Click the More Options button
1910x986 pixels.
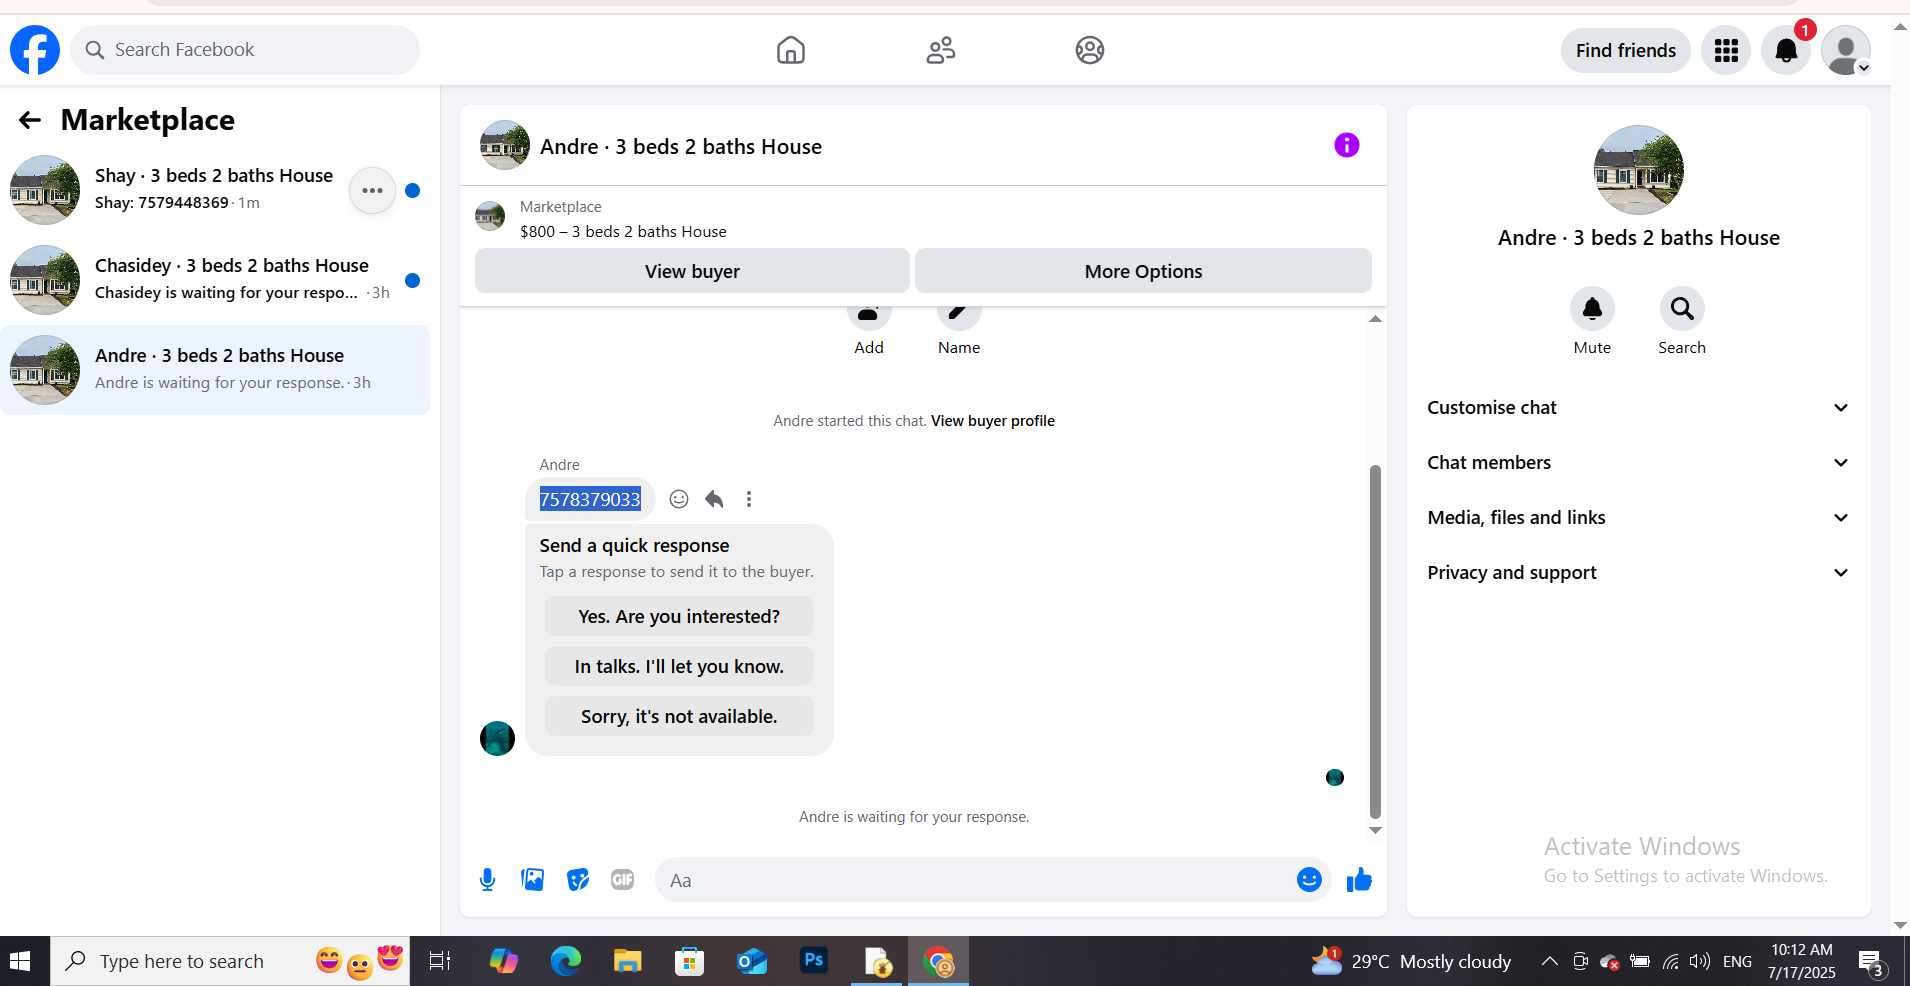click(1143, 271)
